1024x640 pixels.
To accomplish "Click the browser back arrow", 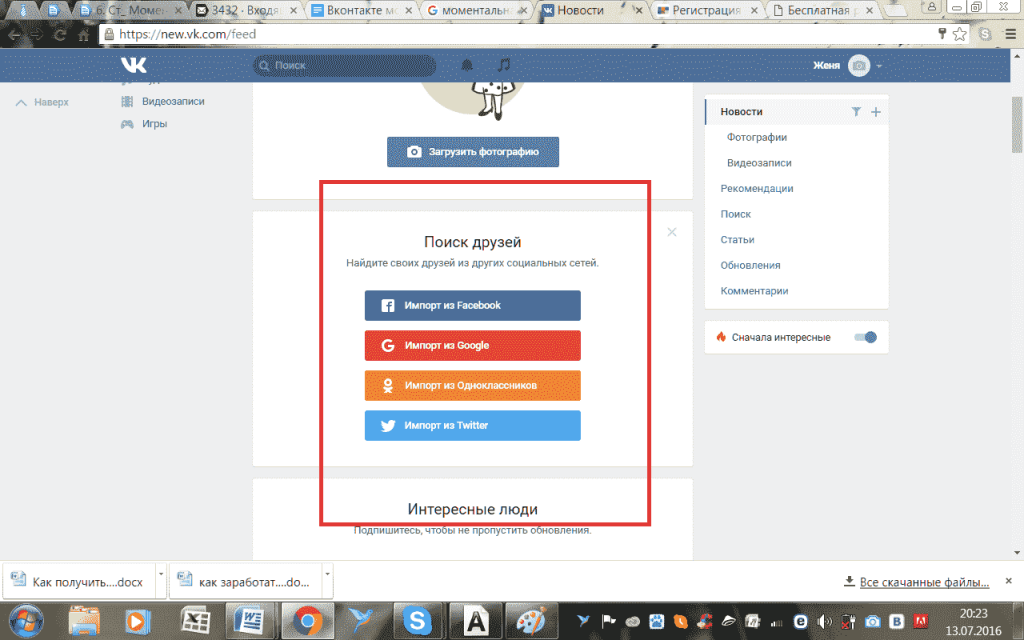I will (x=14, y=35).
